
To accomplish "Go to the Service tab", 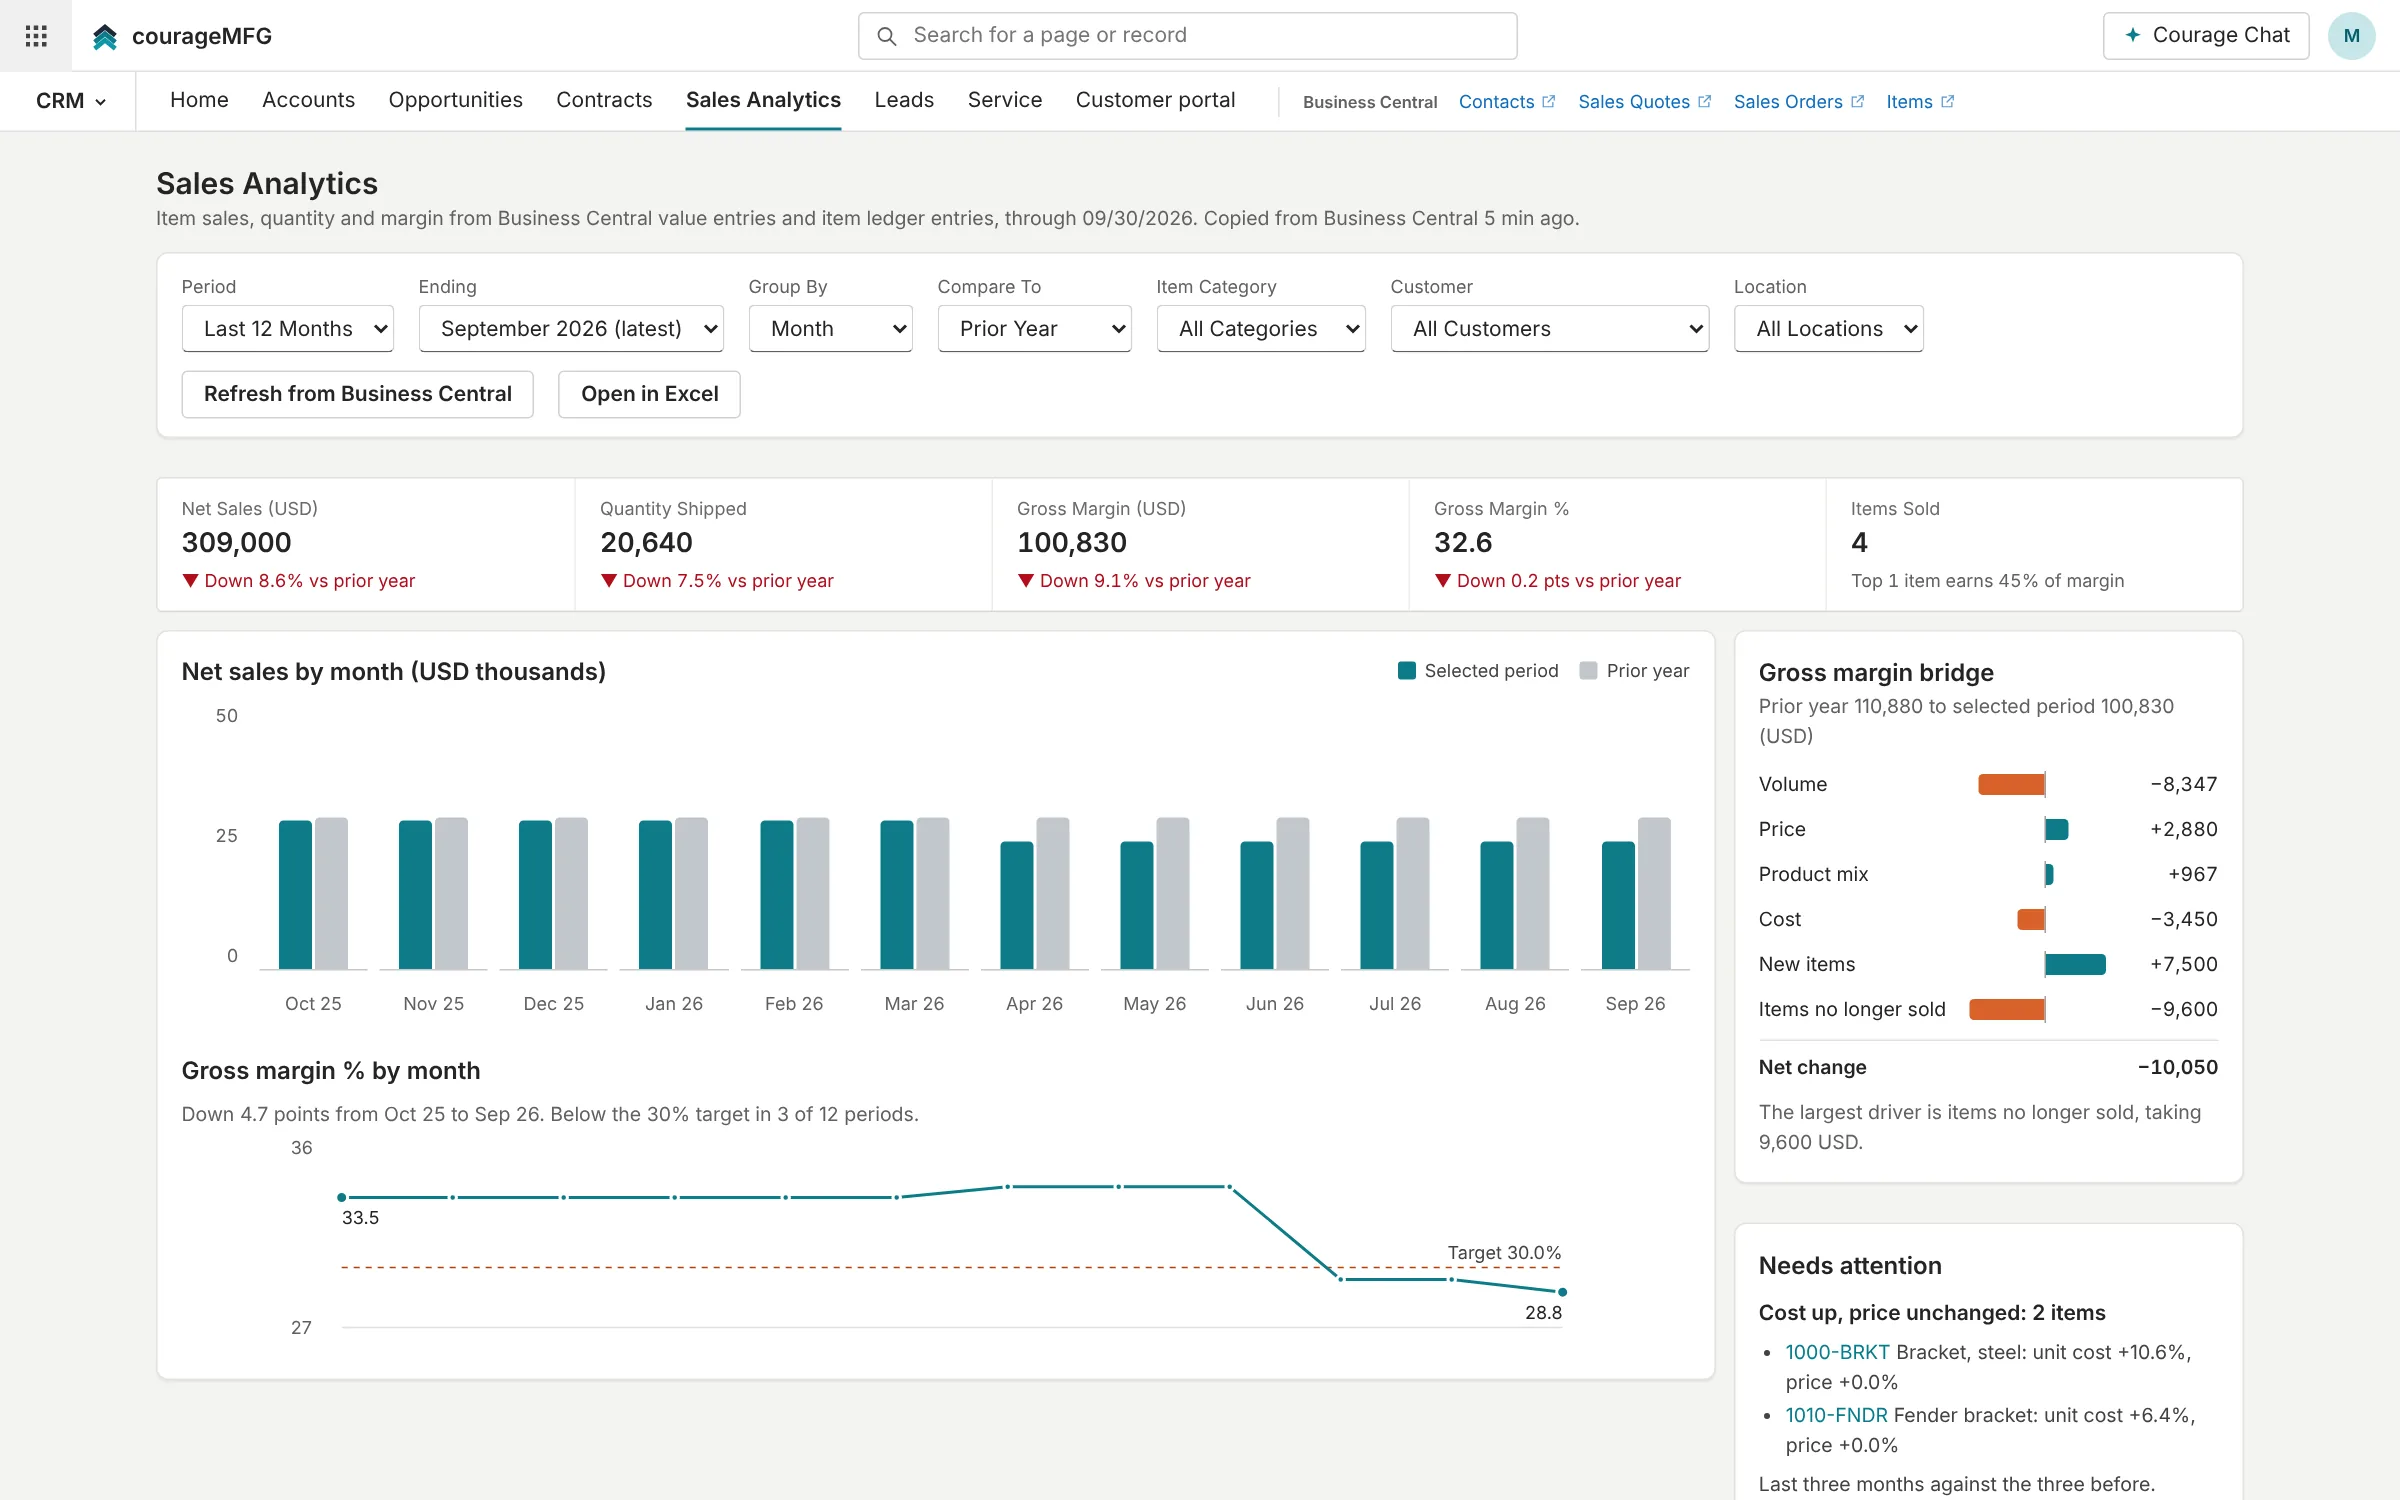I will [x=1005, y=100].
